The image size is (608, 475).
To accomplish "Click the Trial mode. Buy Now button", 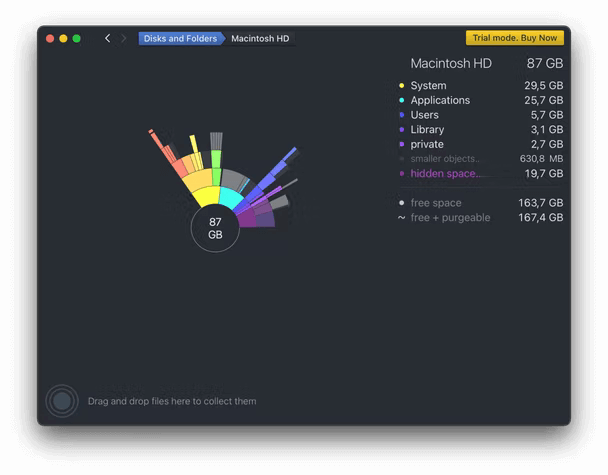I will click(x=515, y=38).
